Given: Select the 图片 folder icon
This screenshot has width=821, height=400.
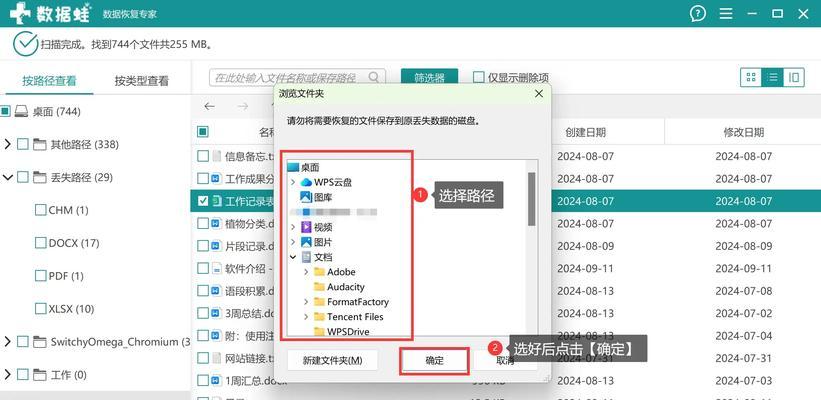Looking at the screenshot, I should coord(306,242).
